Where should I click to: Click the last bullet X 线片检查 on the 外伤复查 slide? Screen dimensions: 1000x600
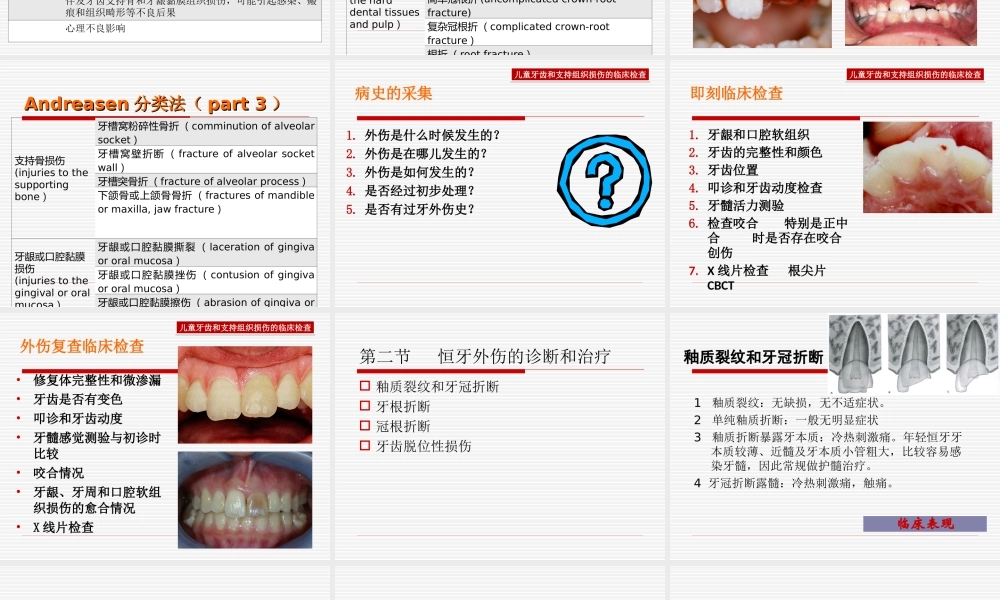[64, 527]
